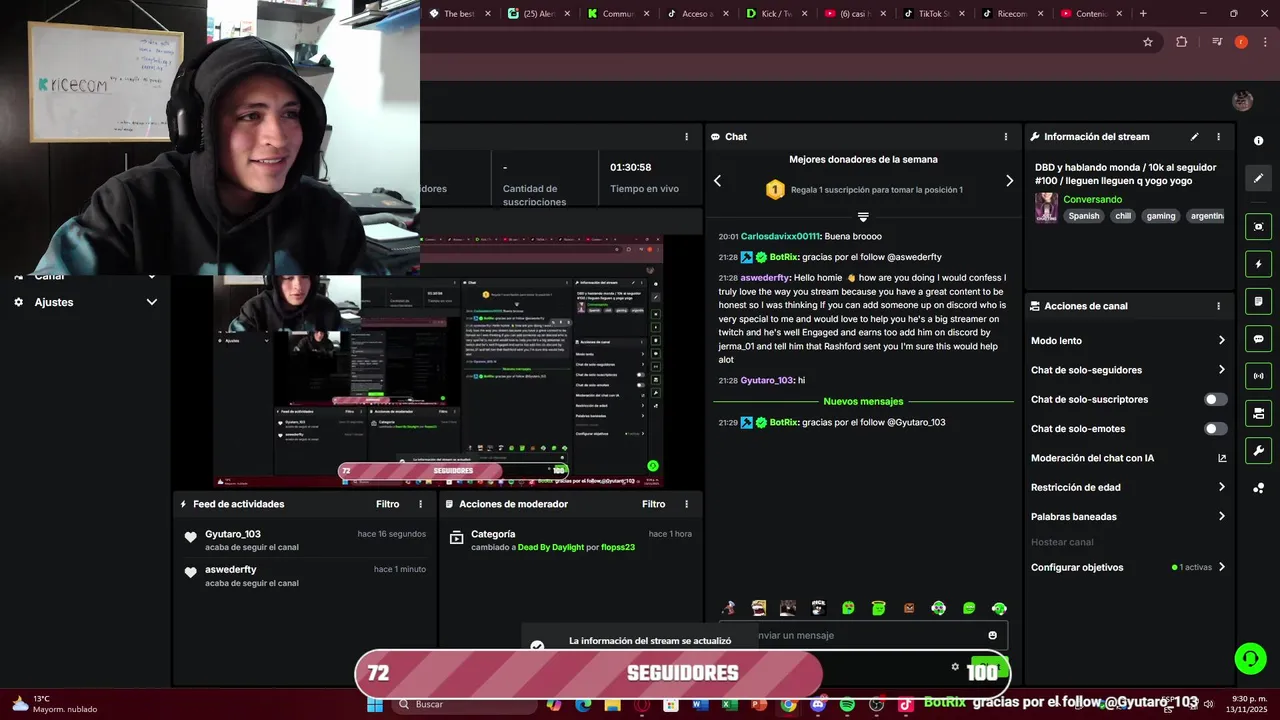The width and height of the screenshot is (1280, 720).
Task: Open Filtro in Feed de actividades
Action: [387, 504]
